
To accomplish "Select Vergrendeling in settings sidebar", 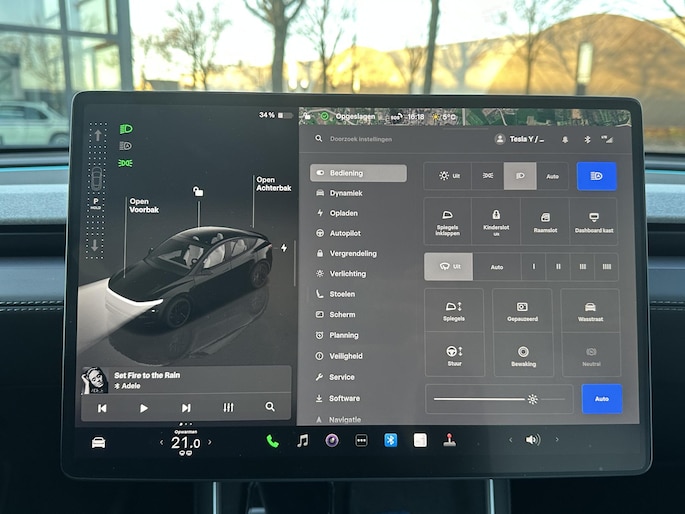I will pyautogui.click(x=352, y=253).
